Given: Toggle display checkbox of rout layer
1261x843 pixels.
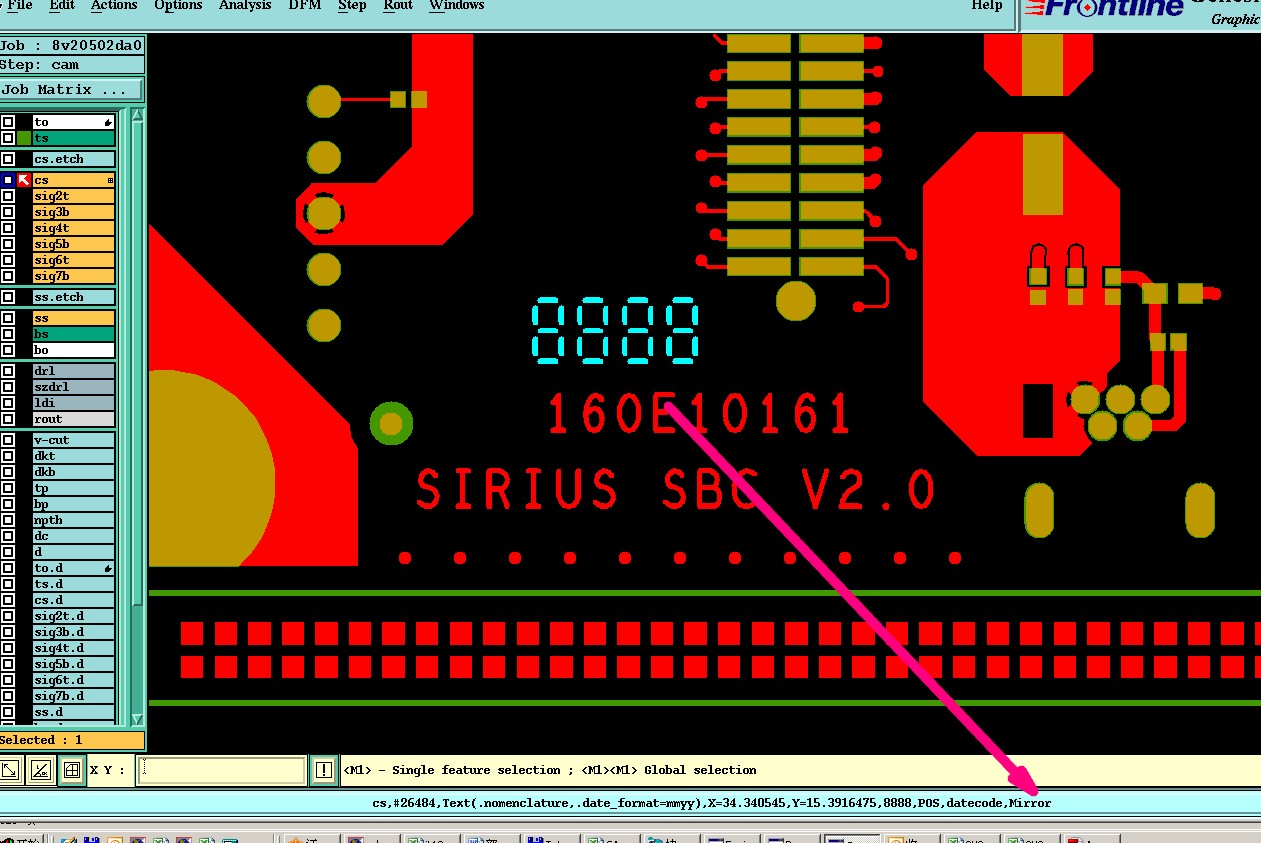Looking at the screenshot, I should point(8,419).
